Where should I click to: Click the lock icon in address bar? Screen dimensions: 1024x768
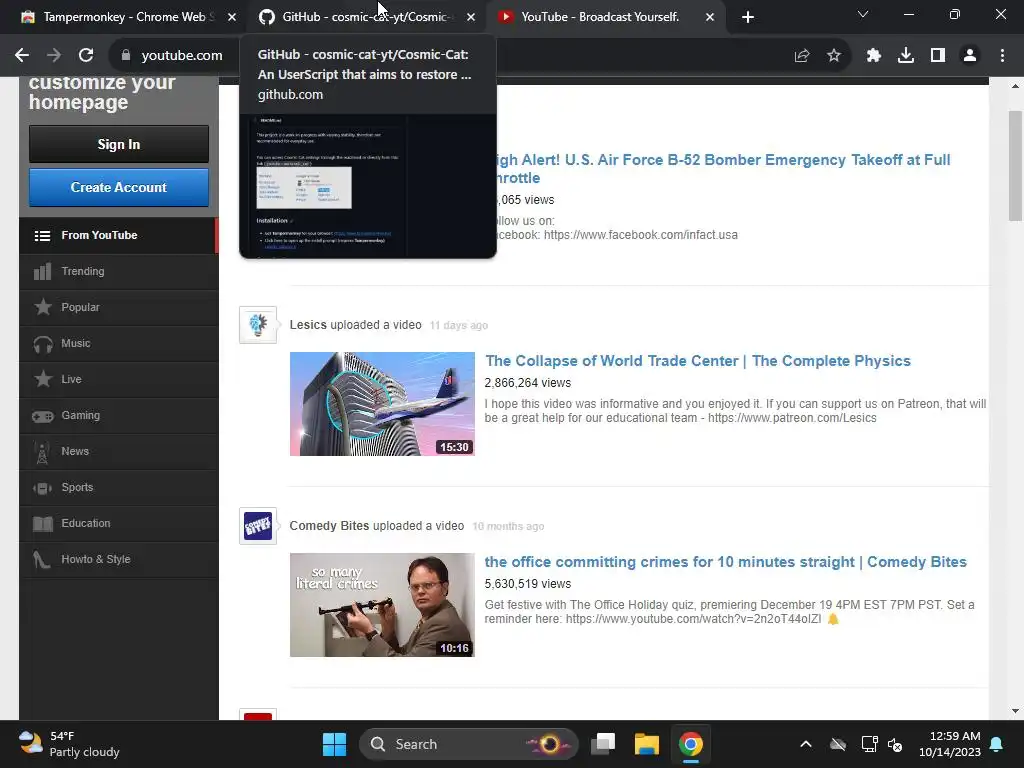(125, 56)
